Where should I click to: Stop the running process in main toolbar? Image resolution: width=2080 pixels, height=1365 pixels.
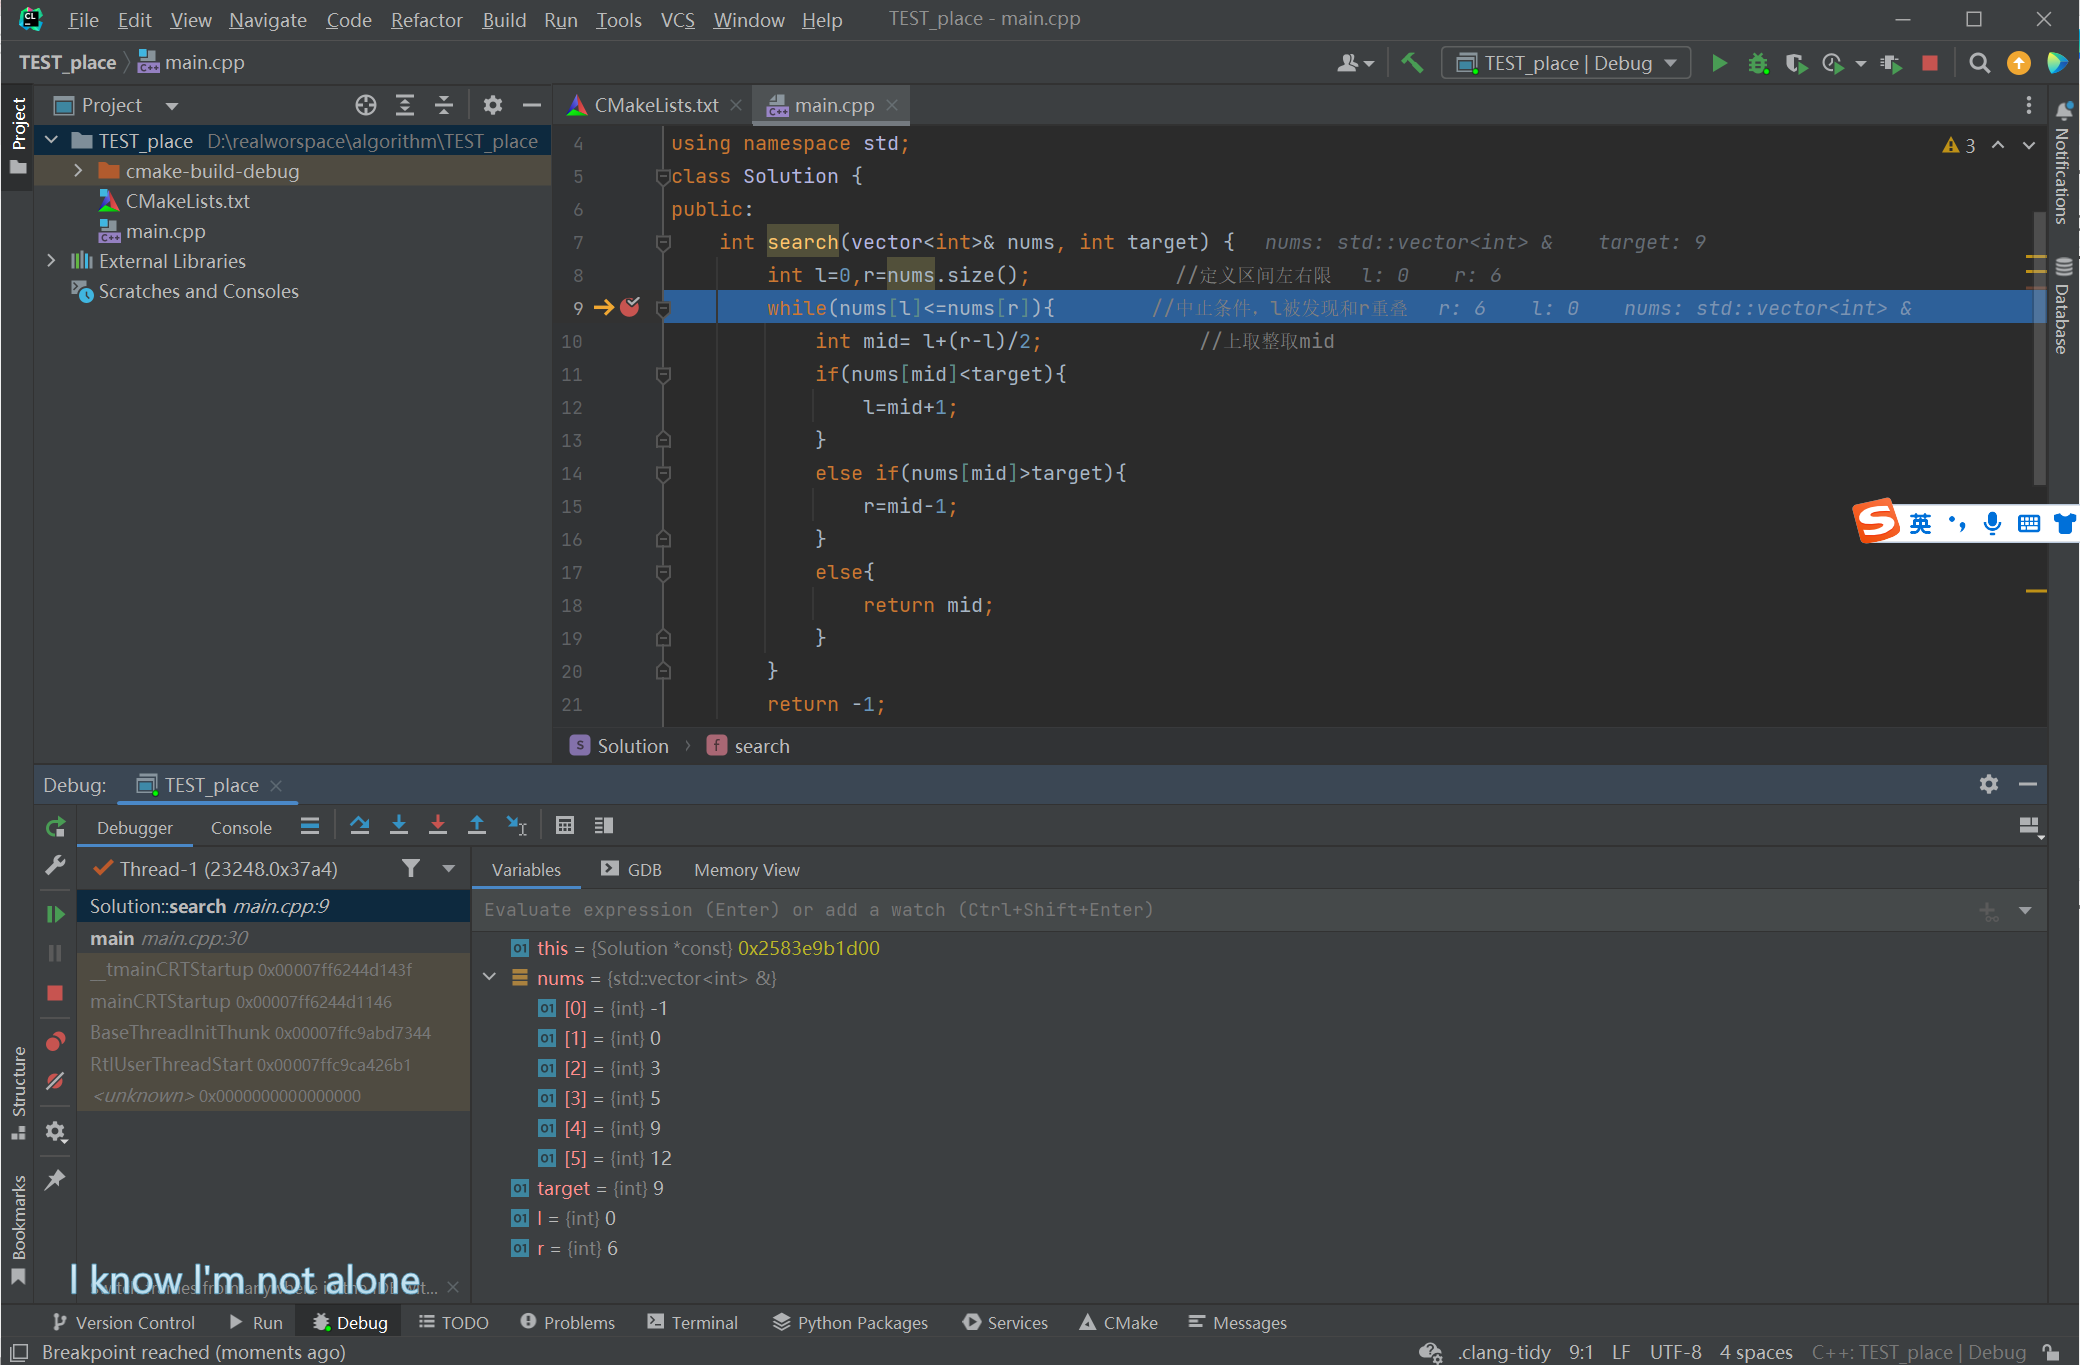tap(1930, 63)
